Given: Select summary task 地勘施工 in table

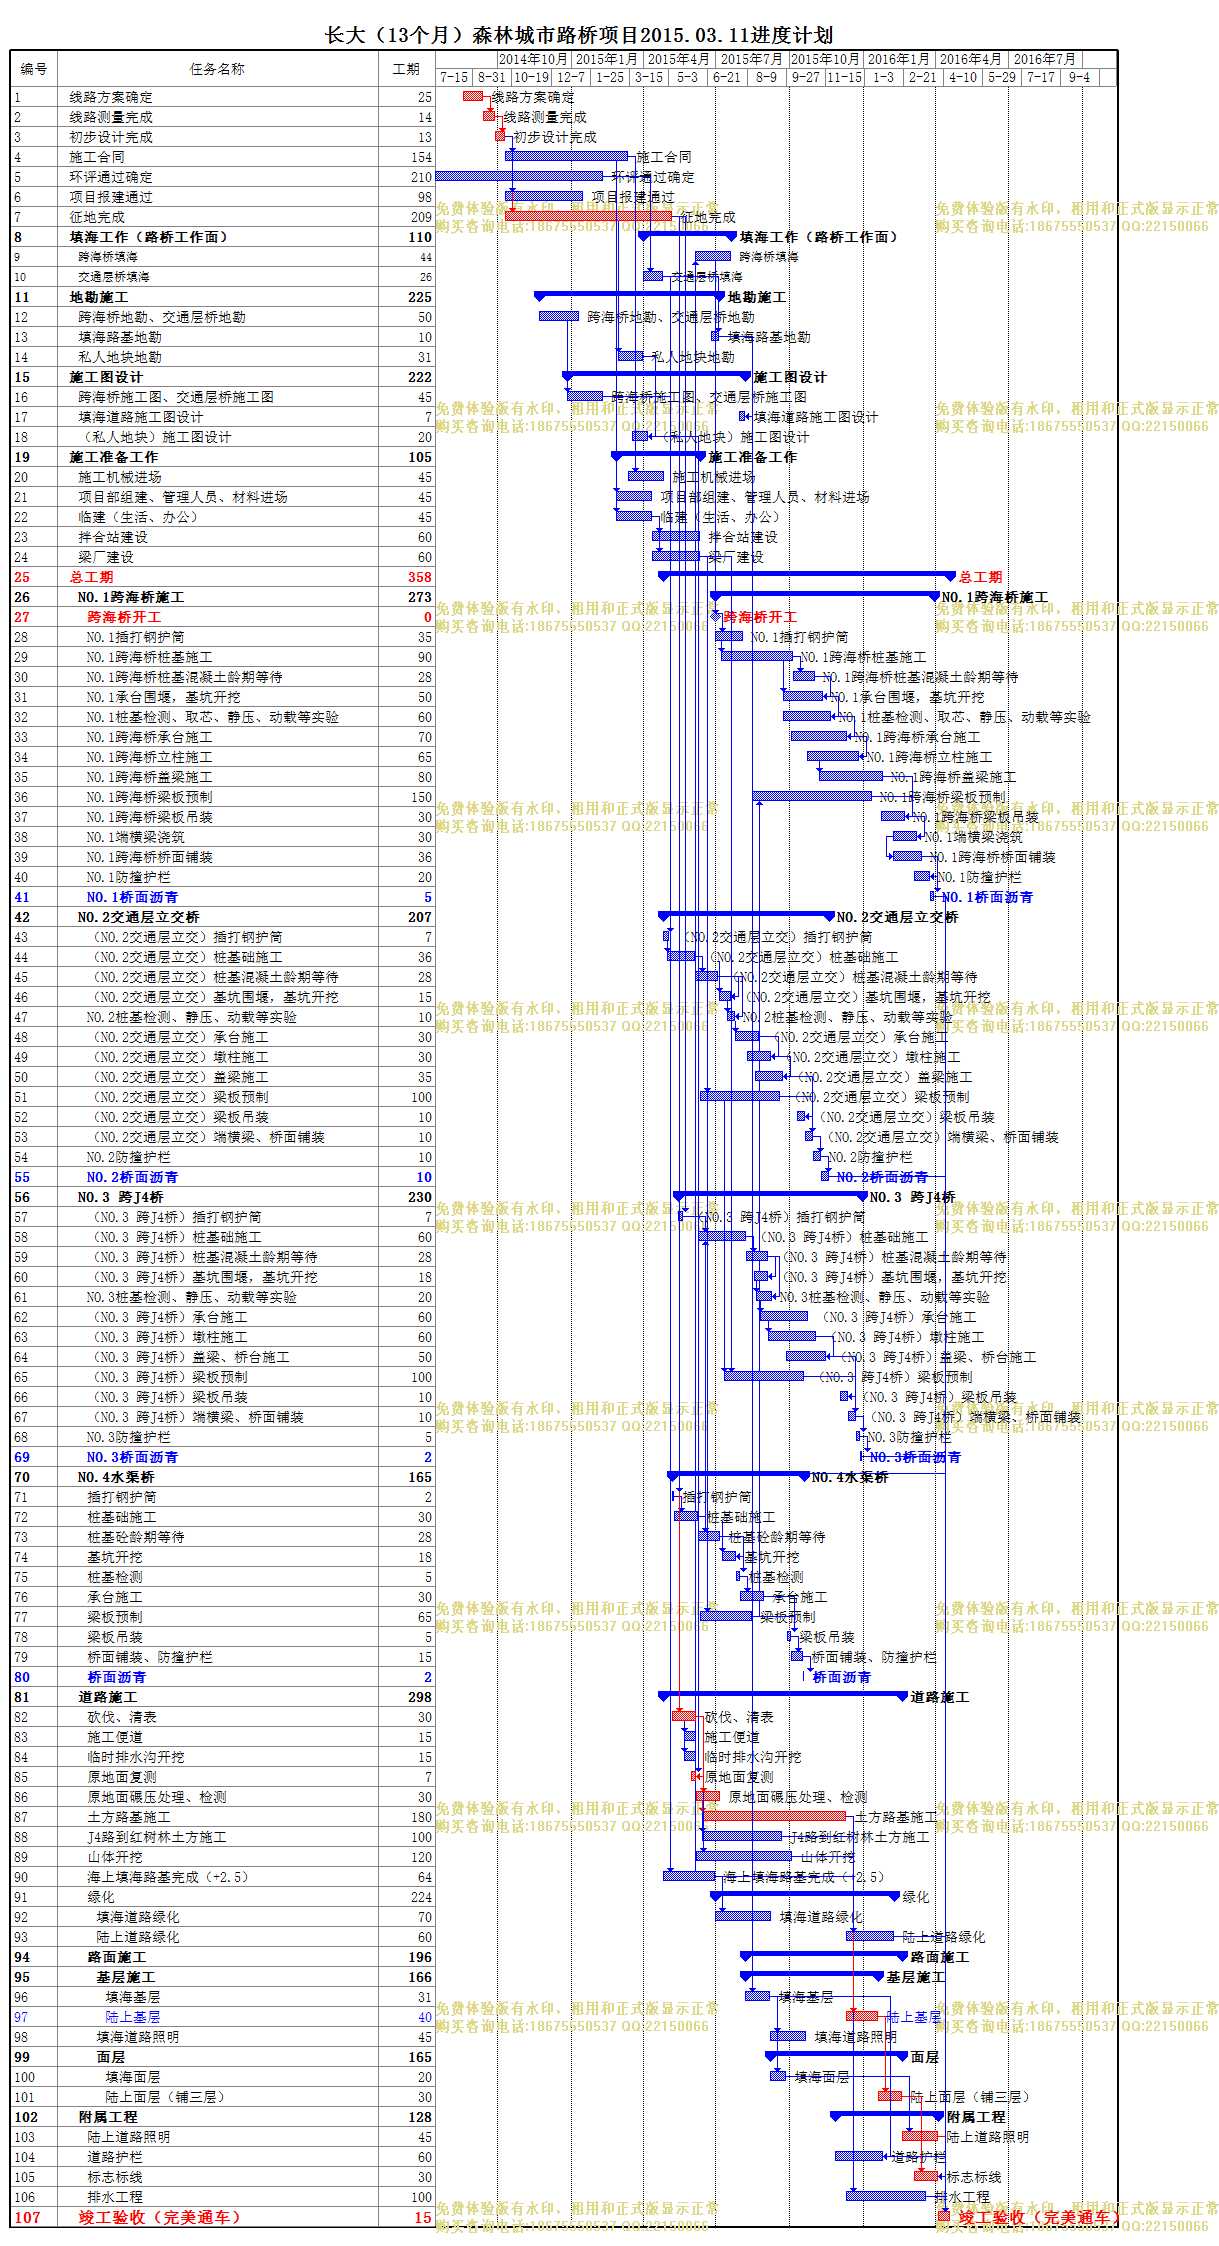Looking at the screenshot, I should (x=222, y=297).
